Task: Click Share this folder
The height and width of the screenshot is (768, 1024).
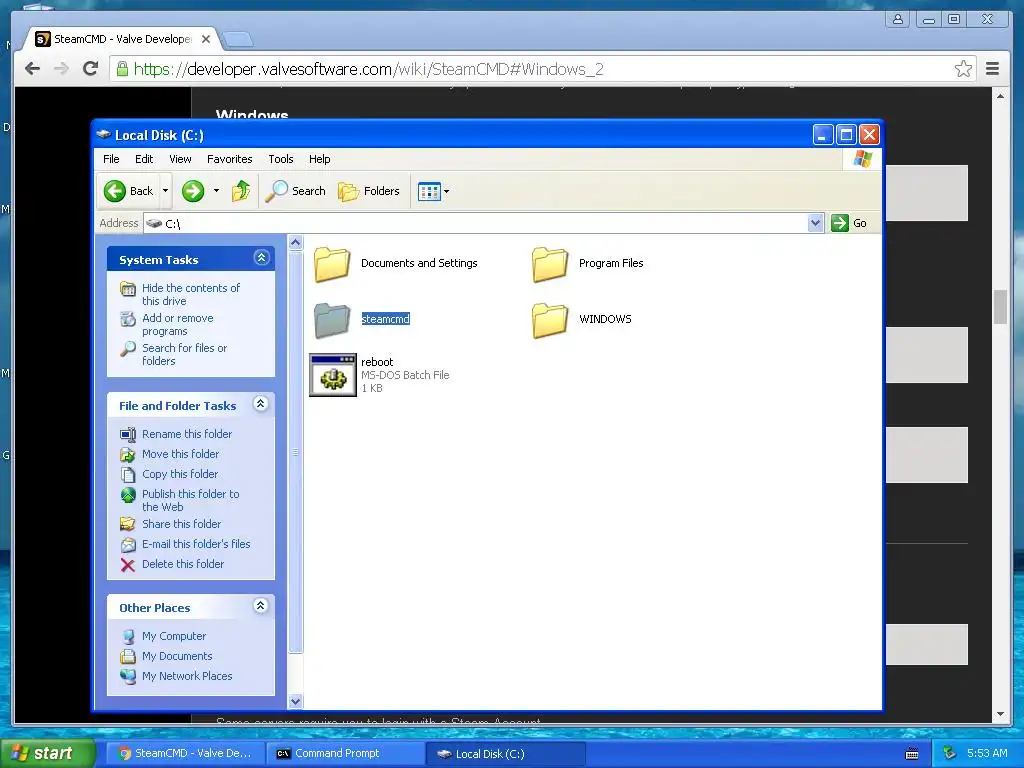Action: (x=182, y=524)
